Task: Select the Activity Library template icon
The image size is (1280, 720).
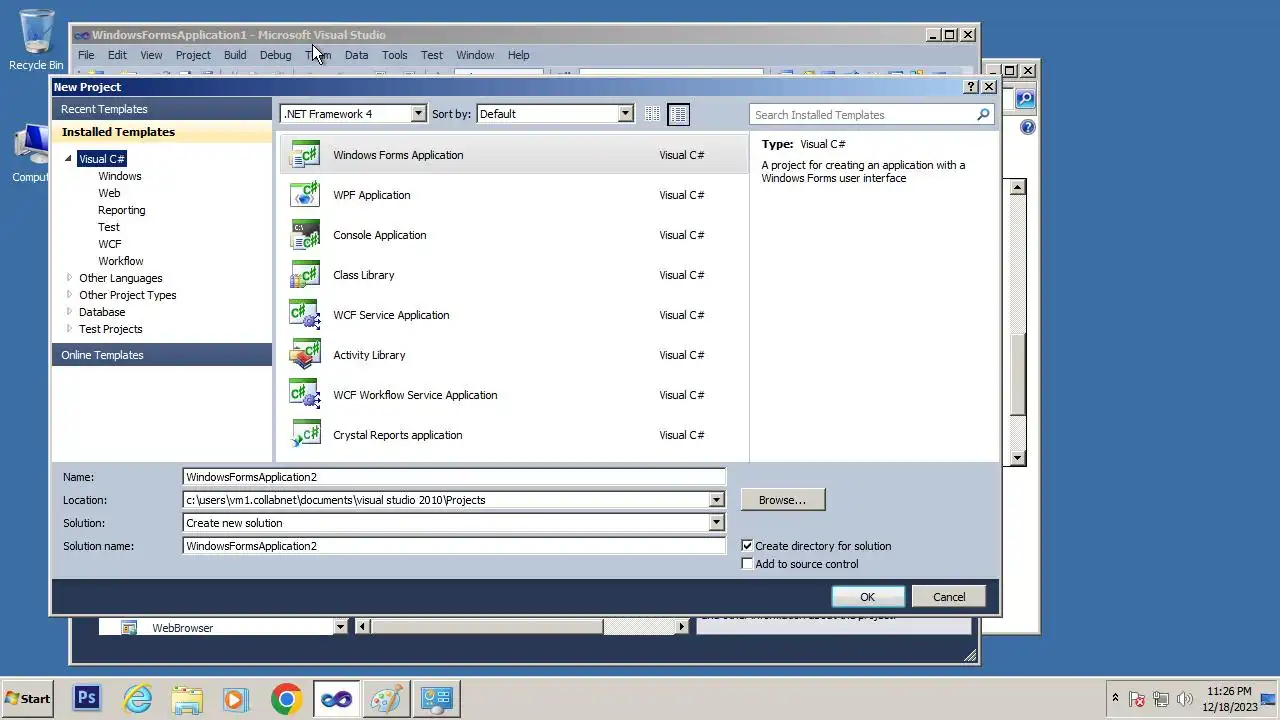Action: pyautogui.click(x=304, y=355)
